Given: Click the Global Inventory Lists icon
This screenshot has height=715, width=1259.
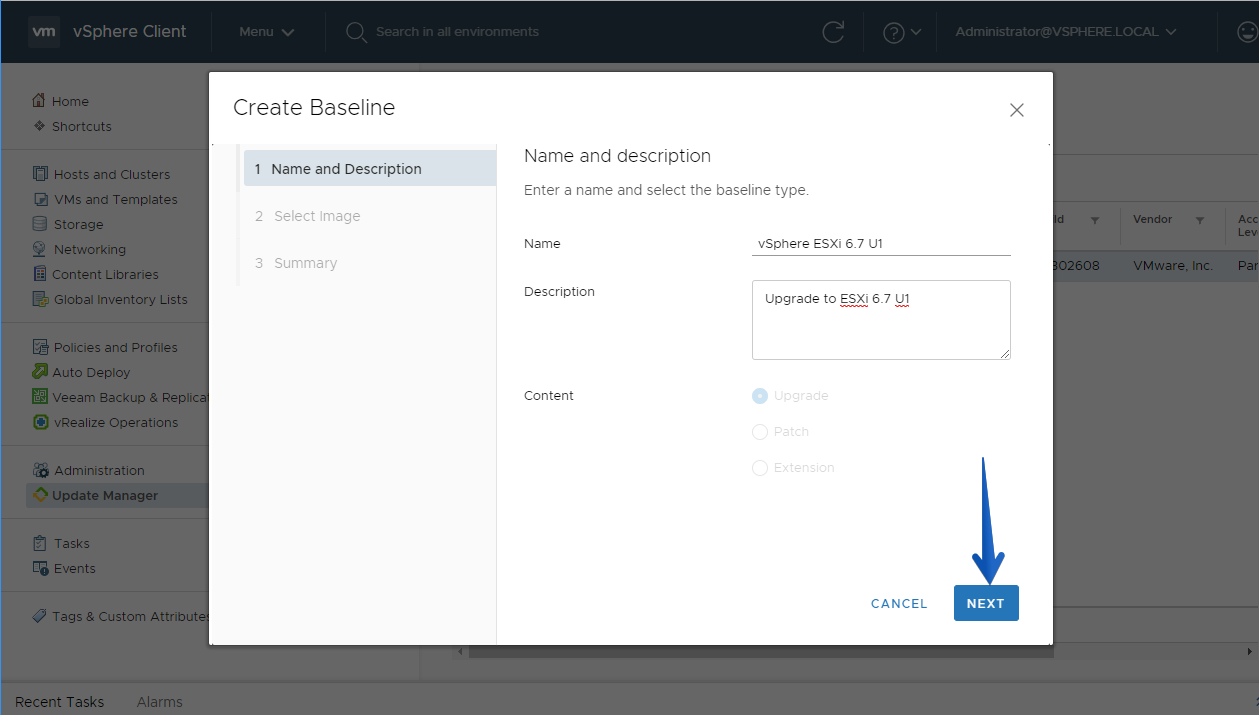Looking at the screenshot, I should (x=40, y=299).
